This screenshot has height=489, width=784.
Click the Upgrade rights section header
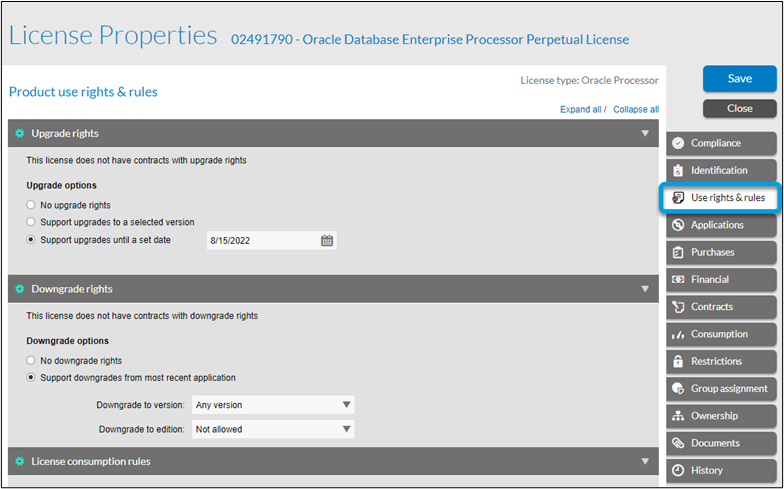[333, 134]
